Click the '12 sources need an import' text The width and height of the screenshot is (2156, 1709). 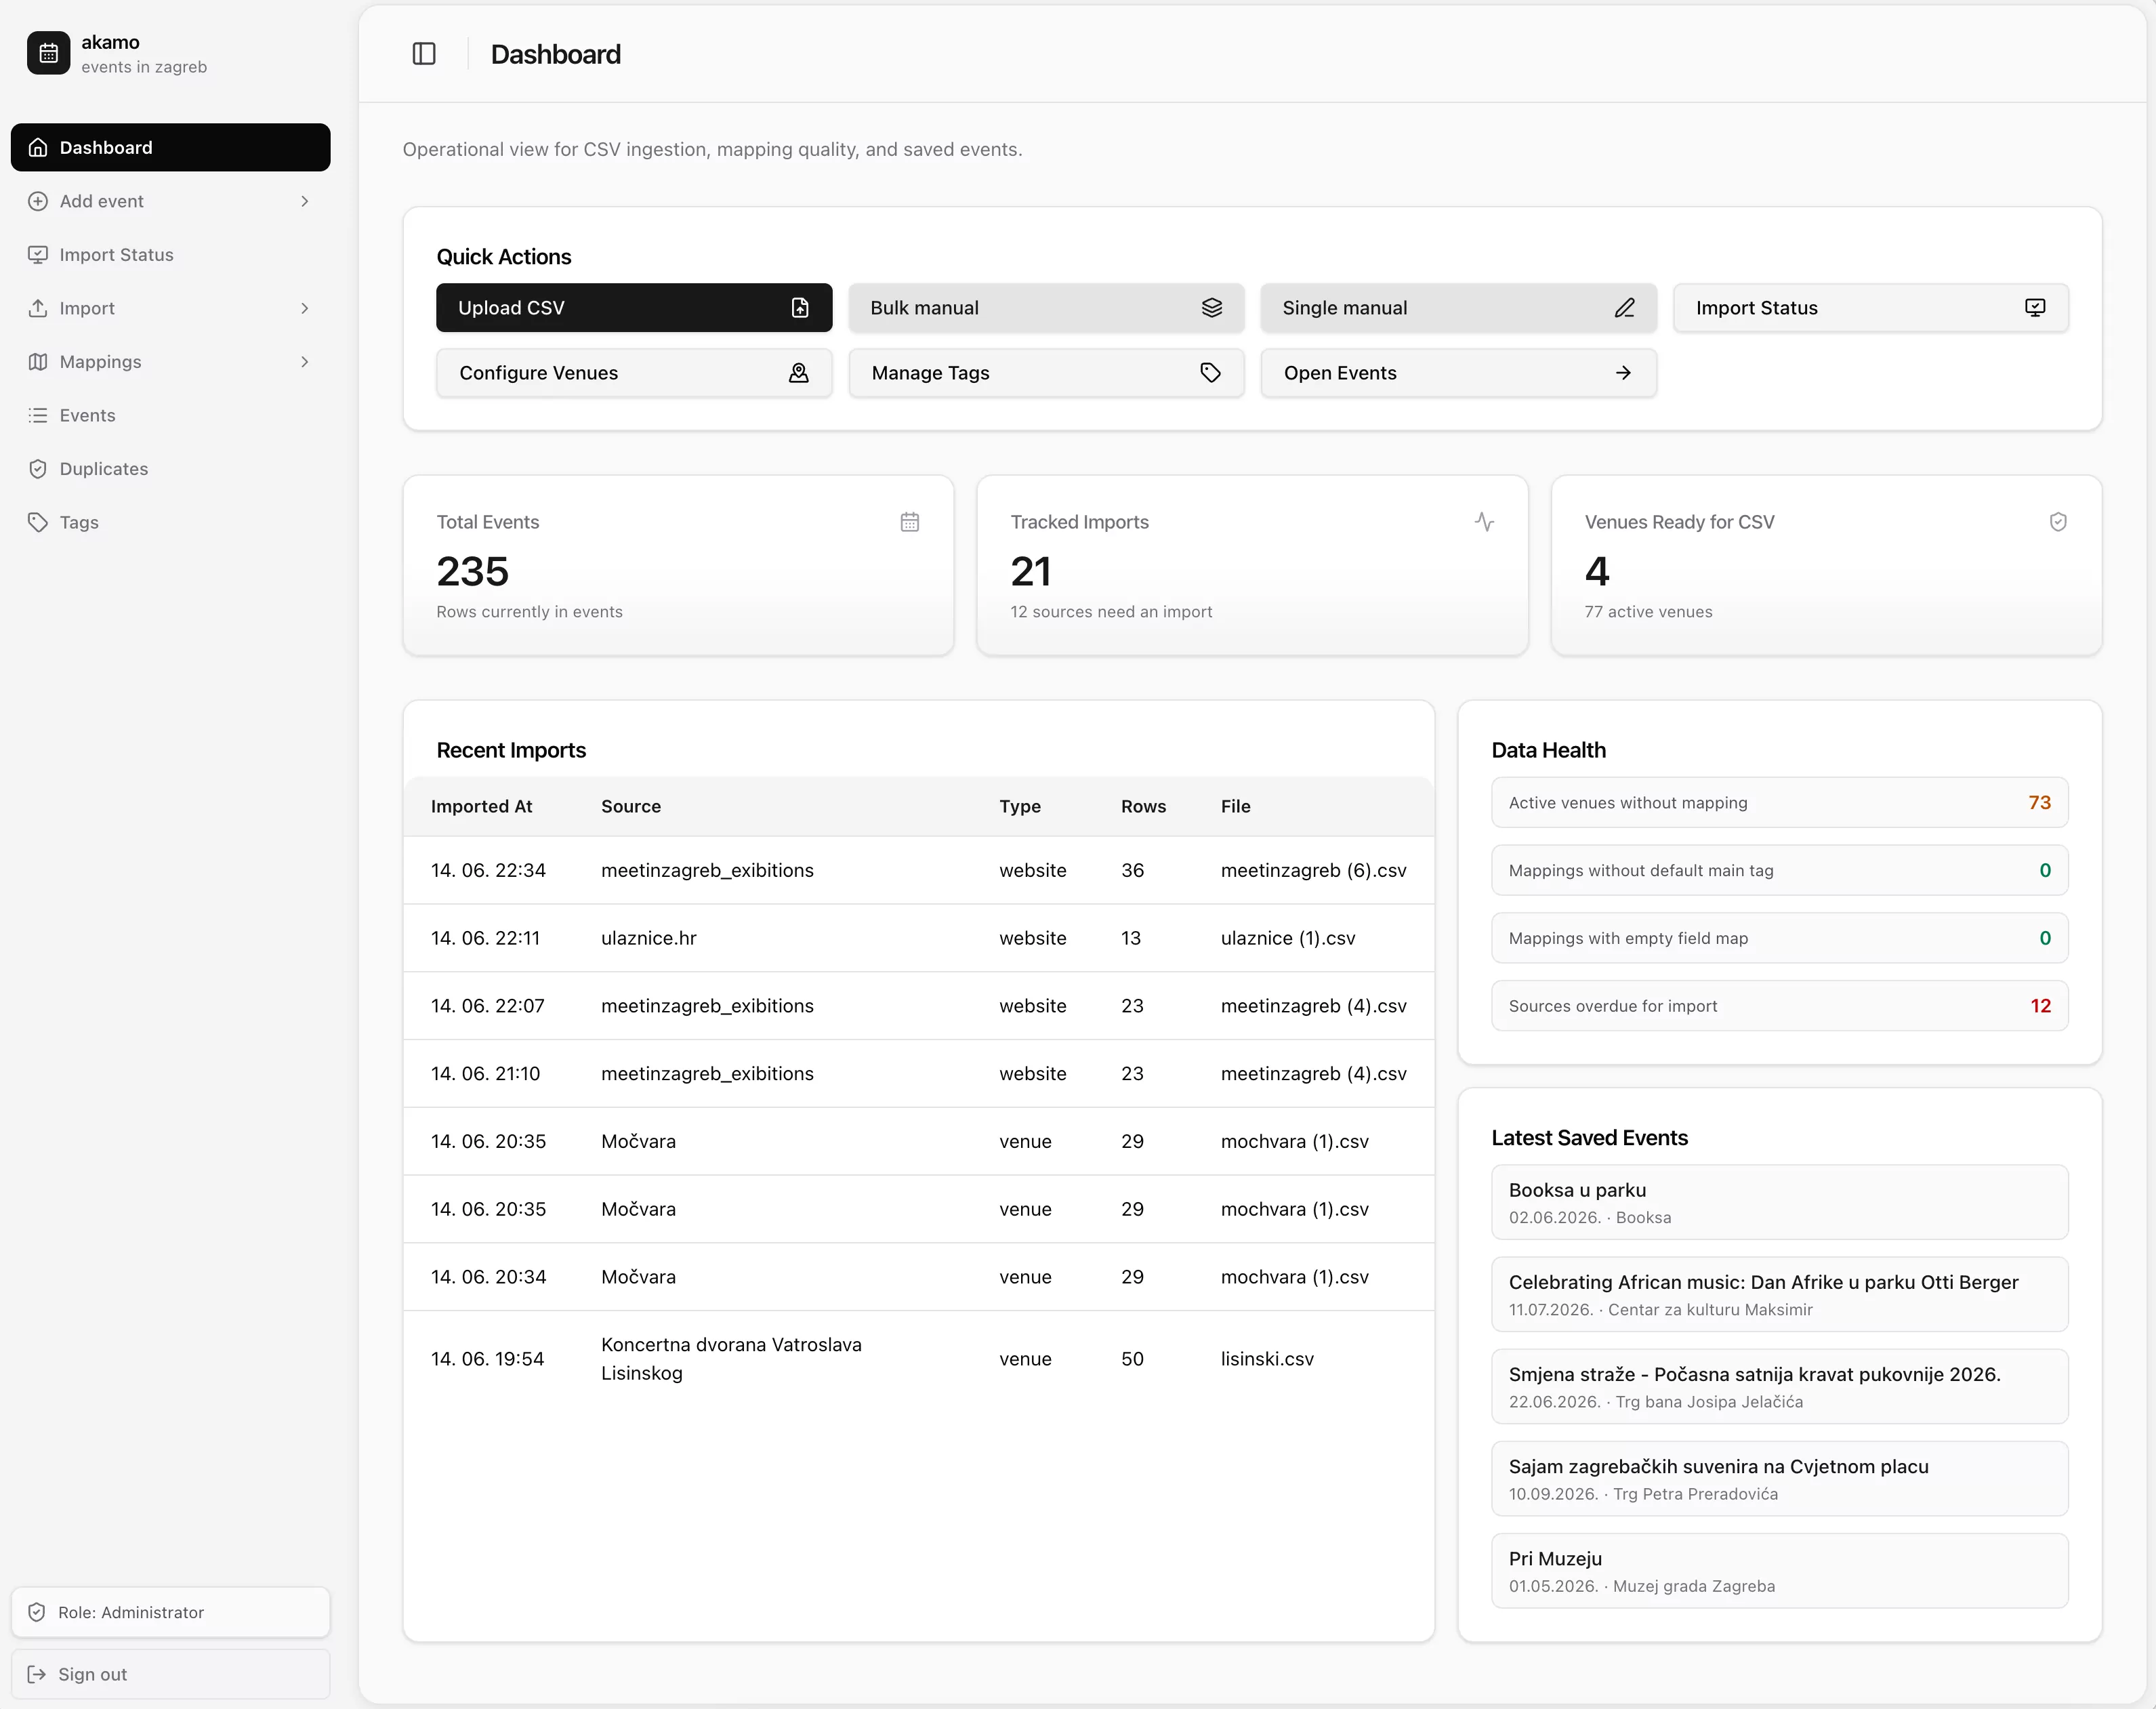coord(1111,612)
